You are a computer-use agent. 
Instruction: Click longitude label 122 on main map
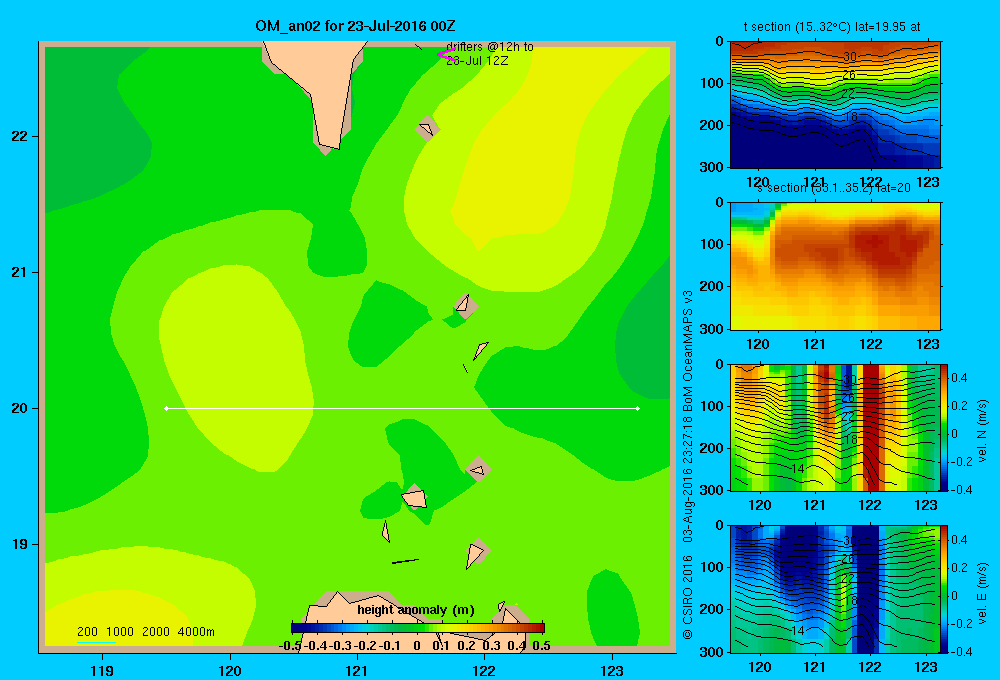tap(484, 670)
